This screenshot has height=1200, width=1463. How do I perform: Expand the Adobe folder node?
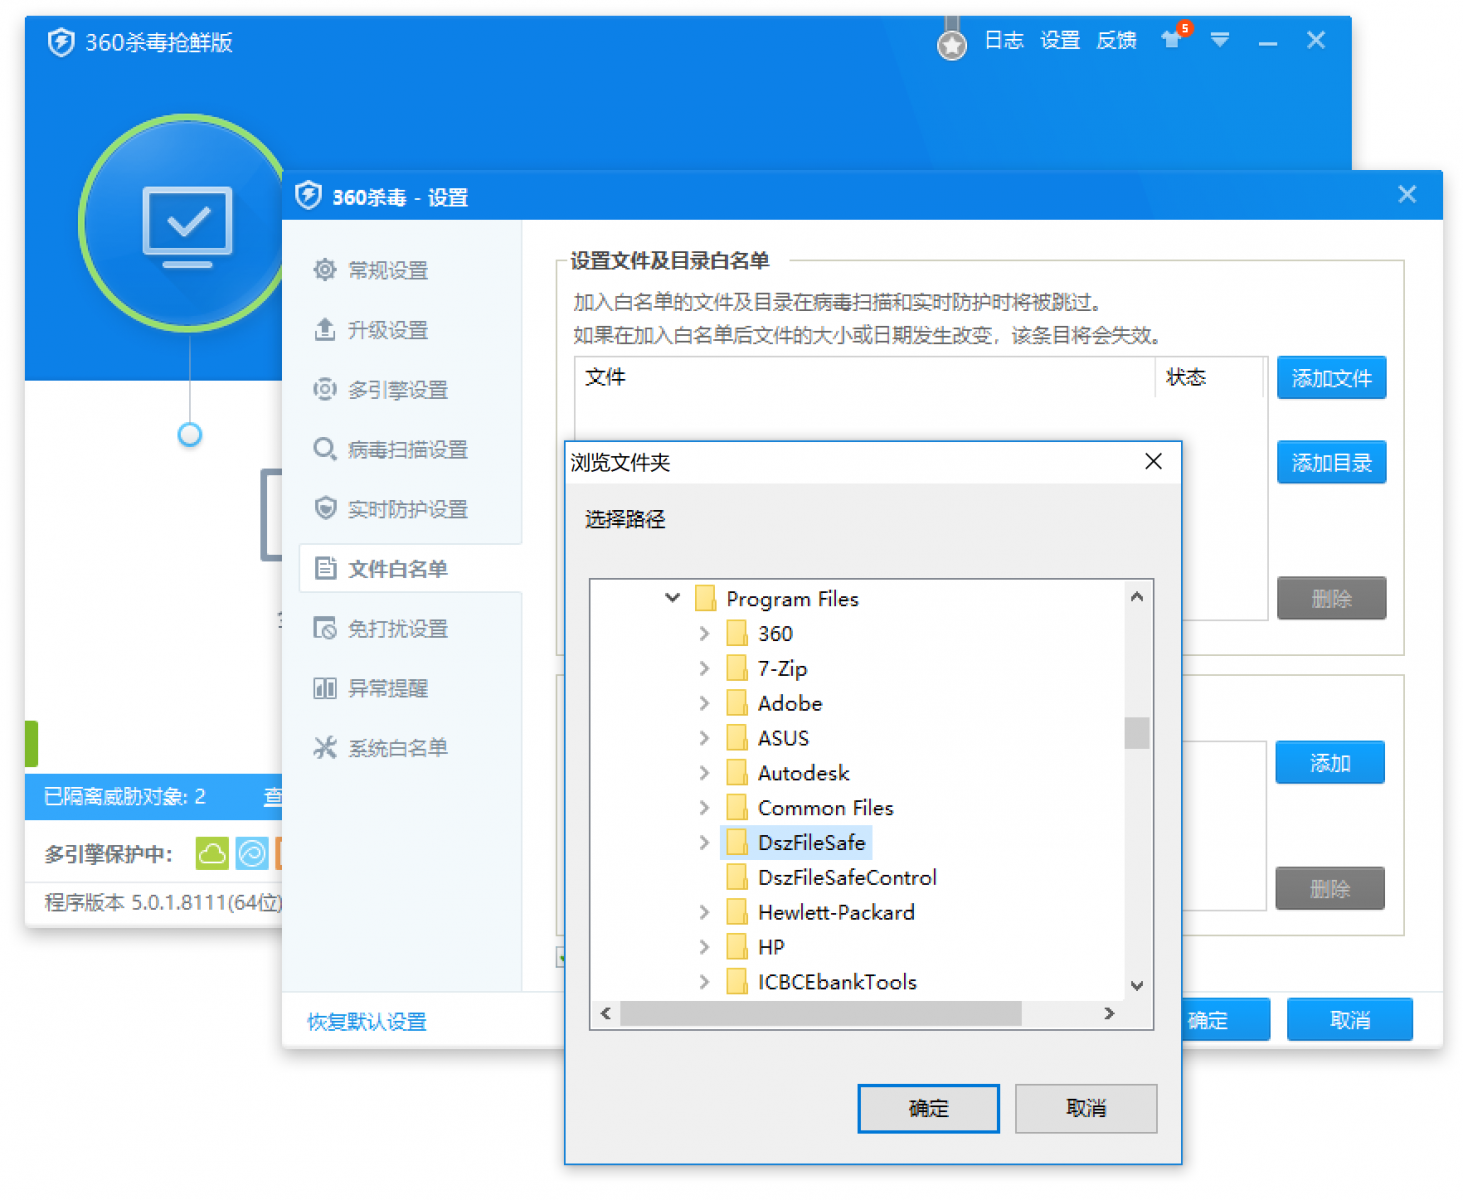click(x=704, y=703)
